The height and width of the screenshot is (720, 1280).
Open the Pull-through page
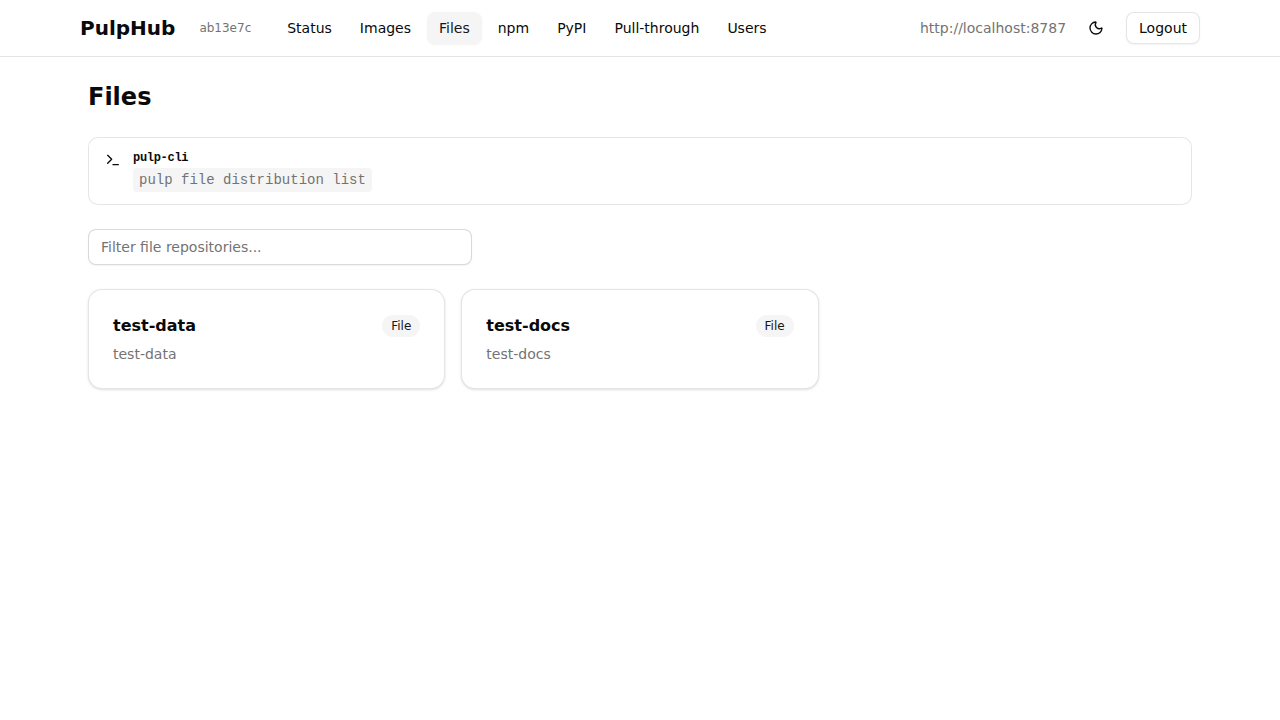click(x=656, y=28)
